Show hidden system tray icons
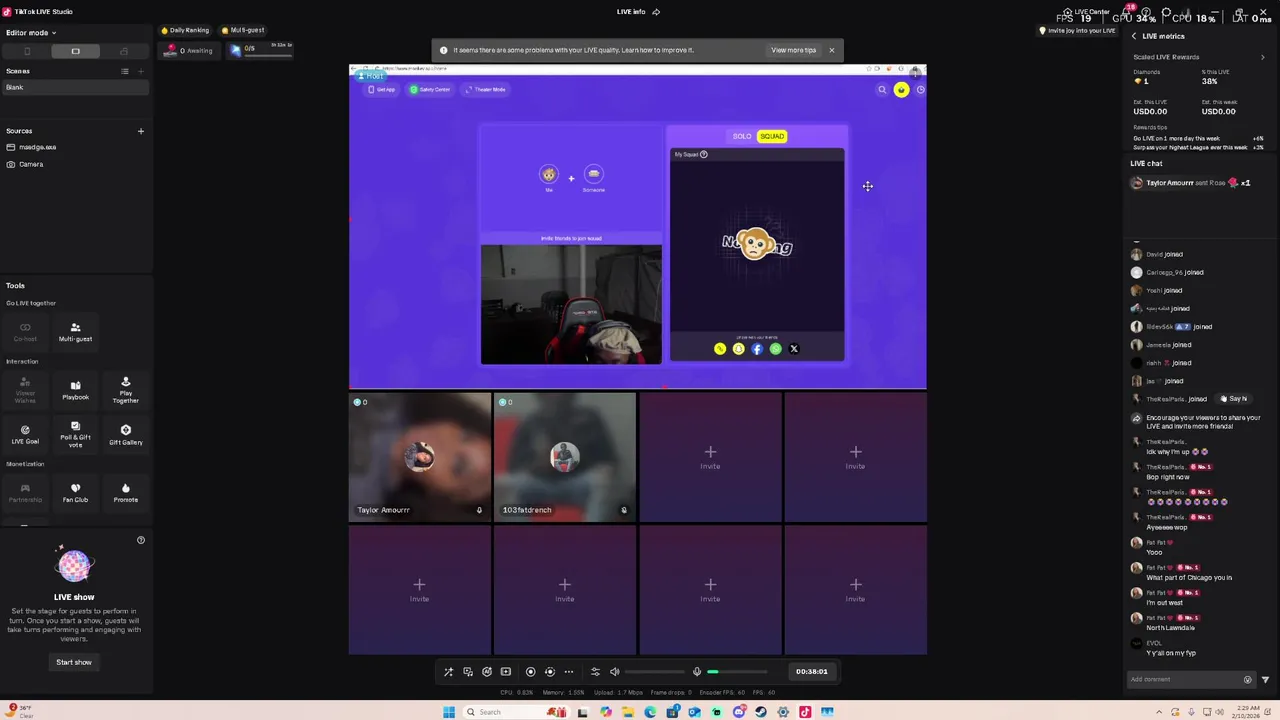 1159,712
